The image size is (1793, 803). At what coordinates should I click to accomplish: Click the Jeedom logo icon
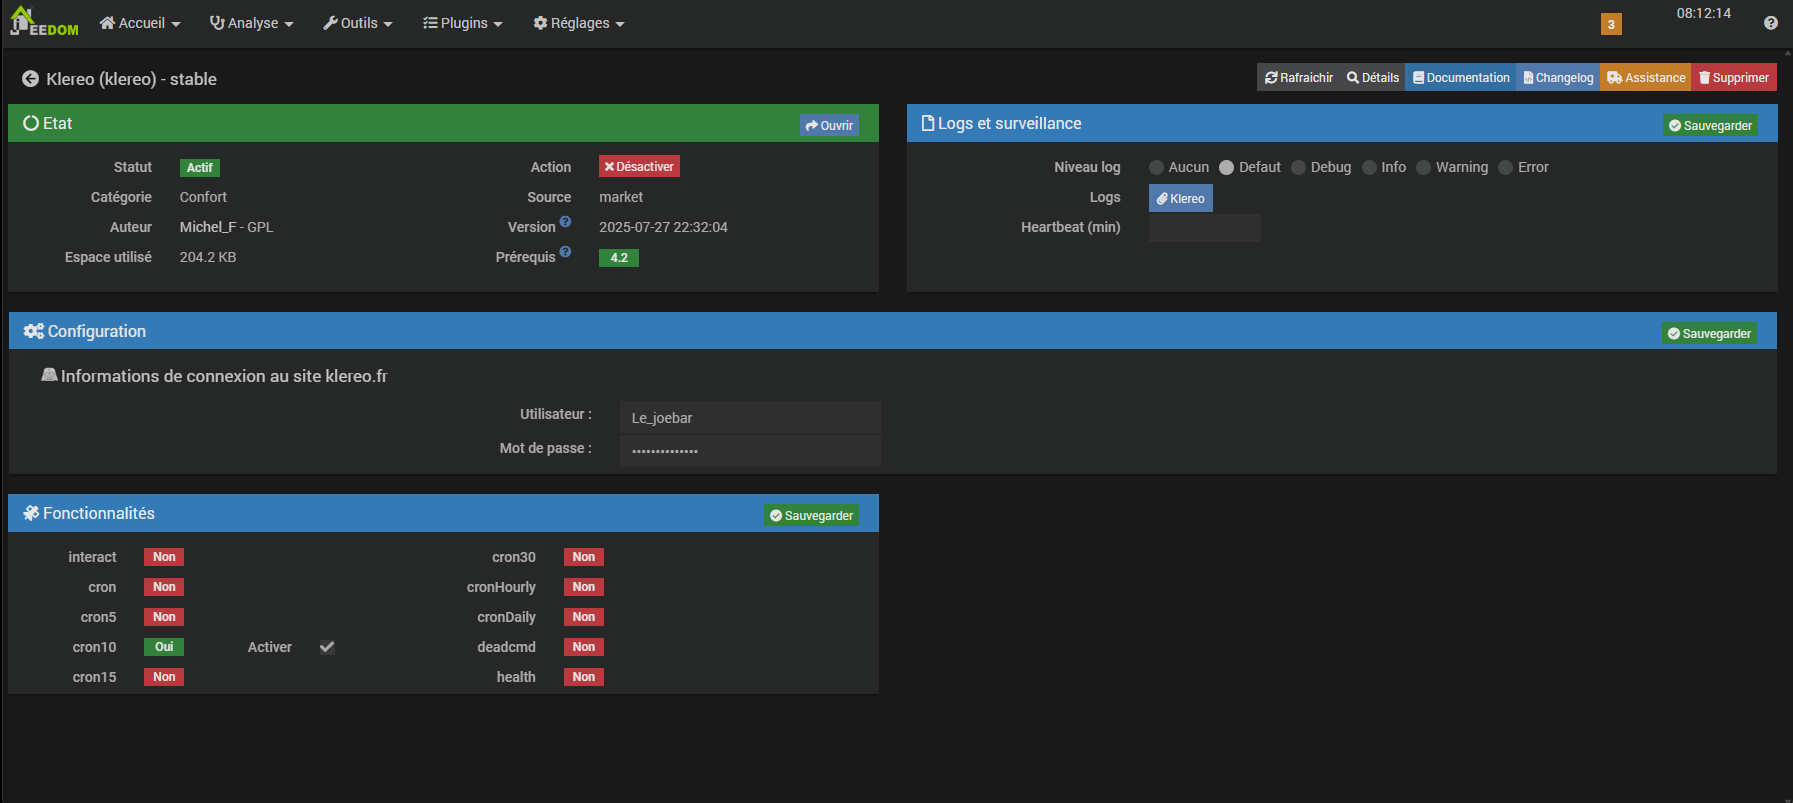point(44,22)
